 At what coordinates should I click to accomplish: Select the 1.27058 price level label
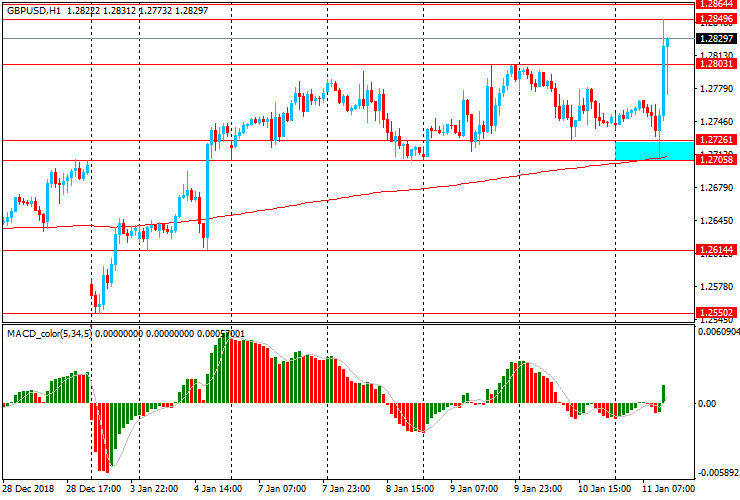[718, 160]
